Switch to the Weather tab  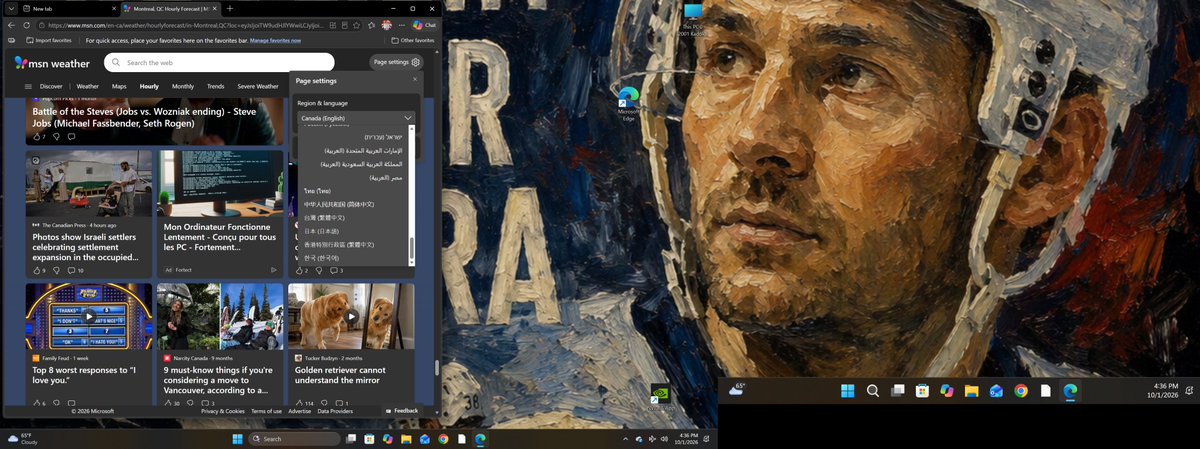88,86
